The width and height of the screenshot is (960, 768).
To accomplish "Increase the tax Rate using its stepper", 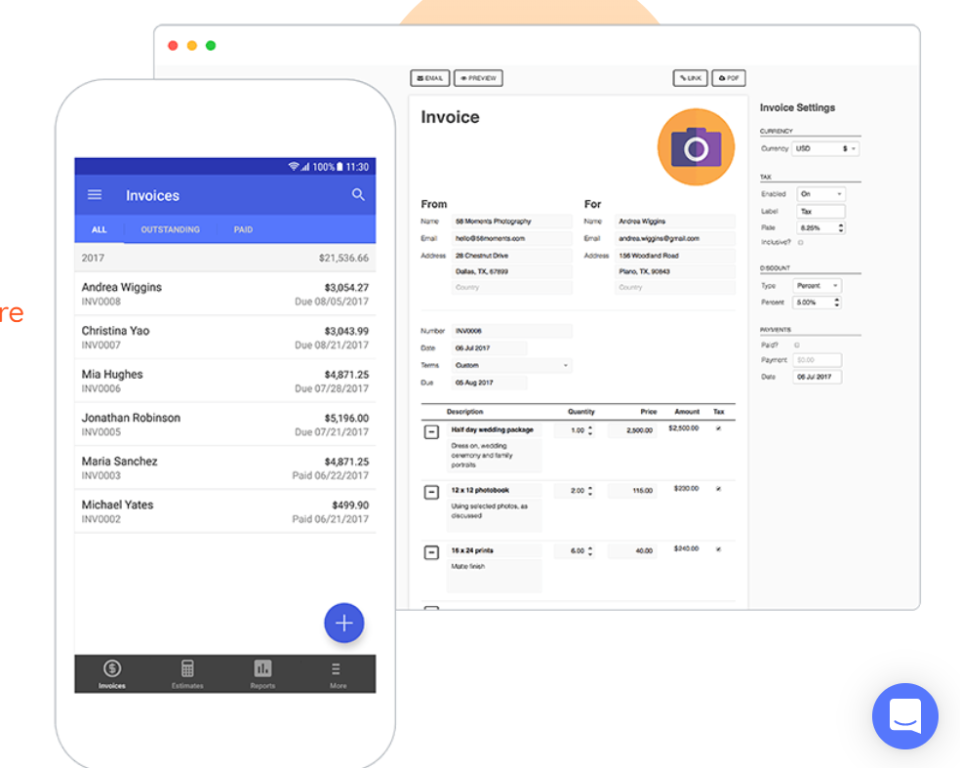I will tap(841, 224).
